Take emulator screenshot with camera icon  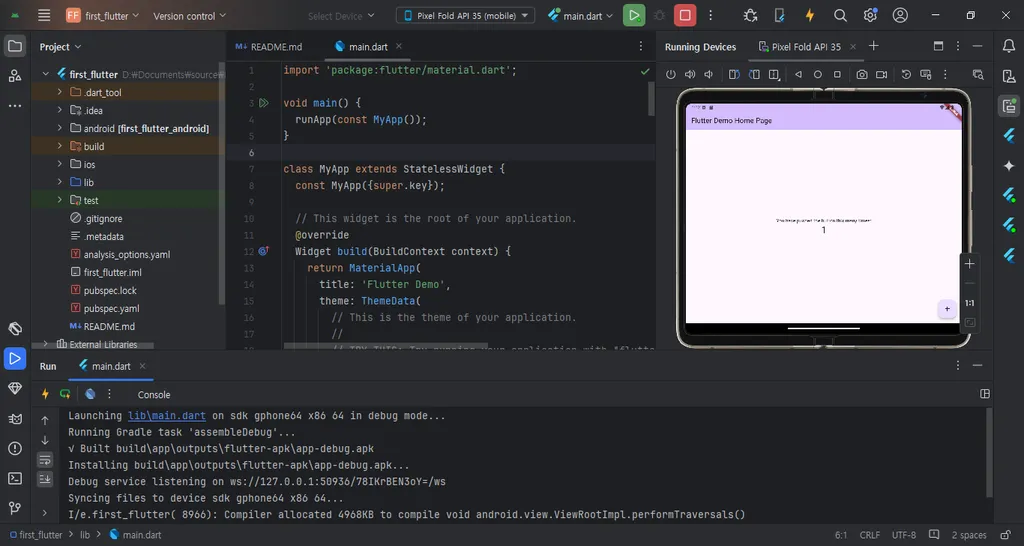point(862,74)
